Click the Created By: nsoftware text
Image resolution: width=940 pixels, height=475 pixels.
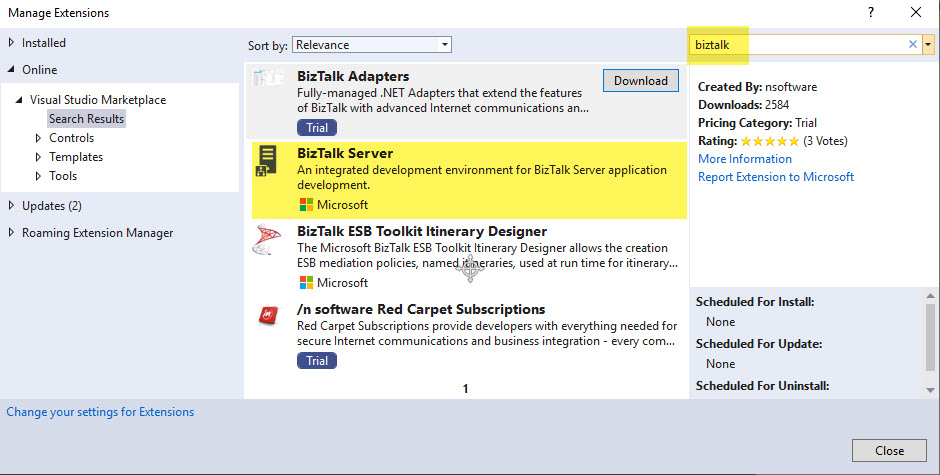tap(757, 87)
